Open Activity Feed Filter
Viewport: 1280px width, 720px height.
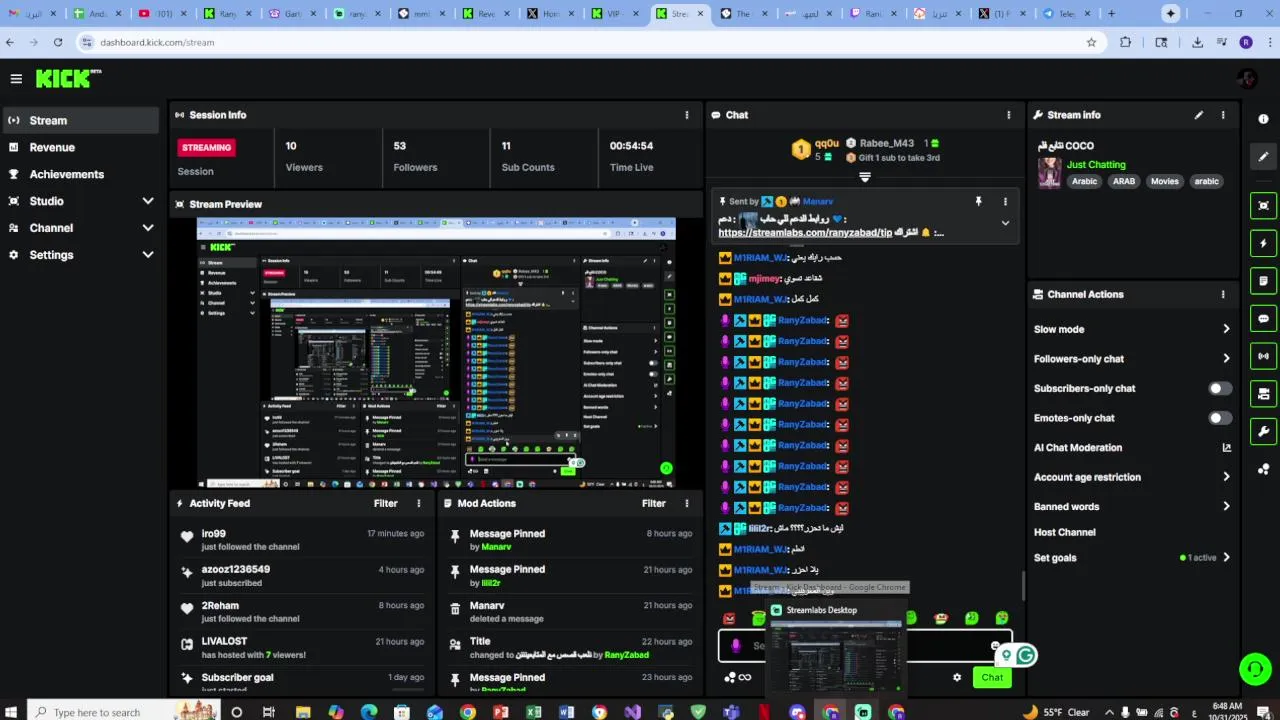tap(386, 504)
